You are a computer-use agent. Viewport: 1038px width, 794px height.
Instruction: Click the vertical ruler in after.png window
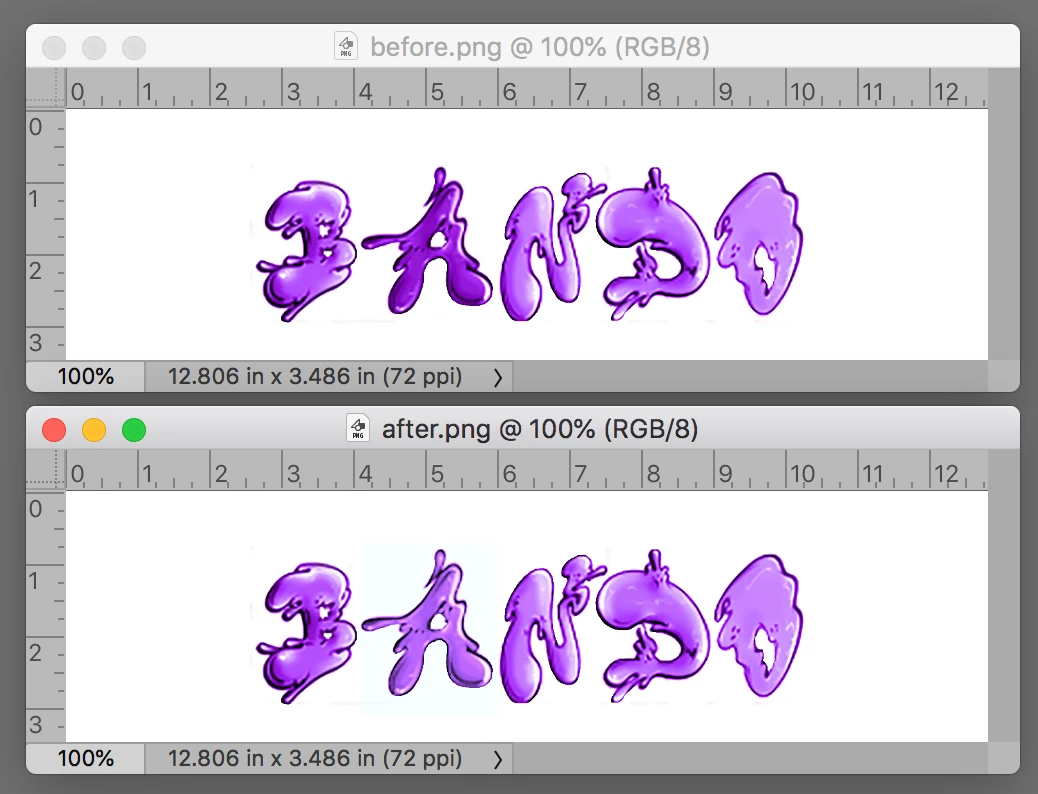(46, 616)
